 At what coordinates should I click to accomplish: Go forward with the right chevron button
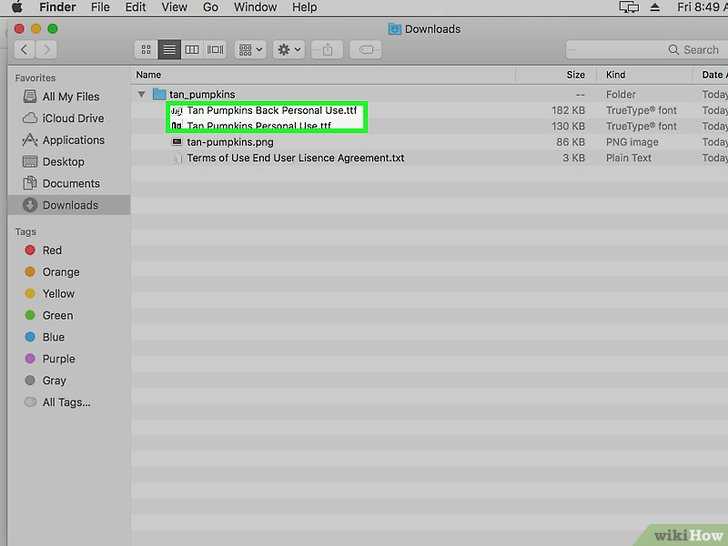pos(46,49)
